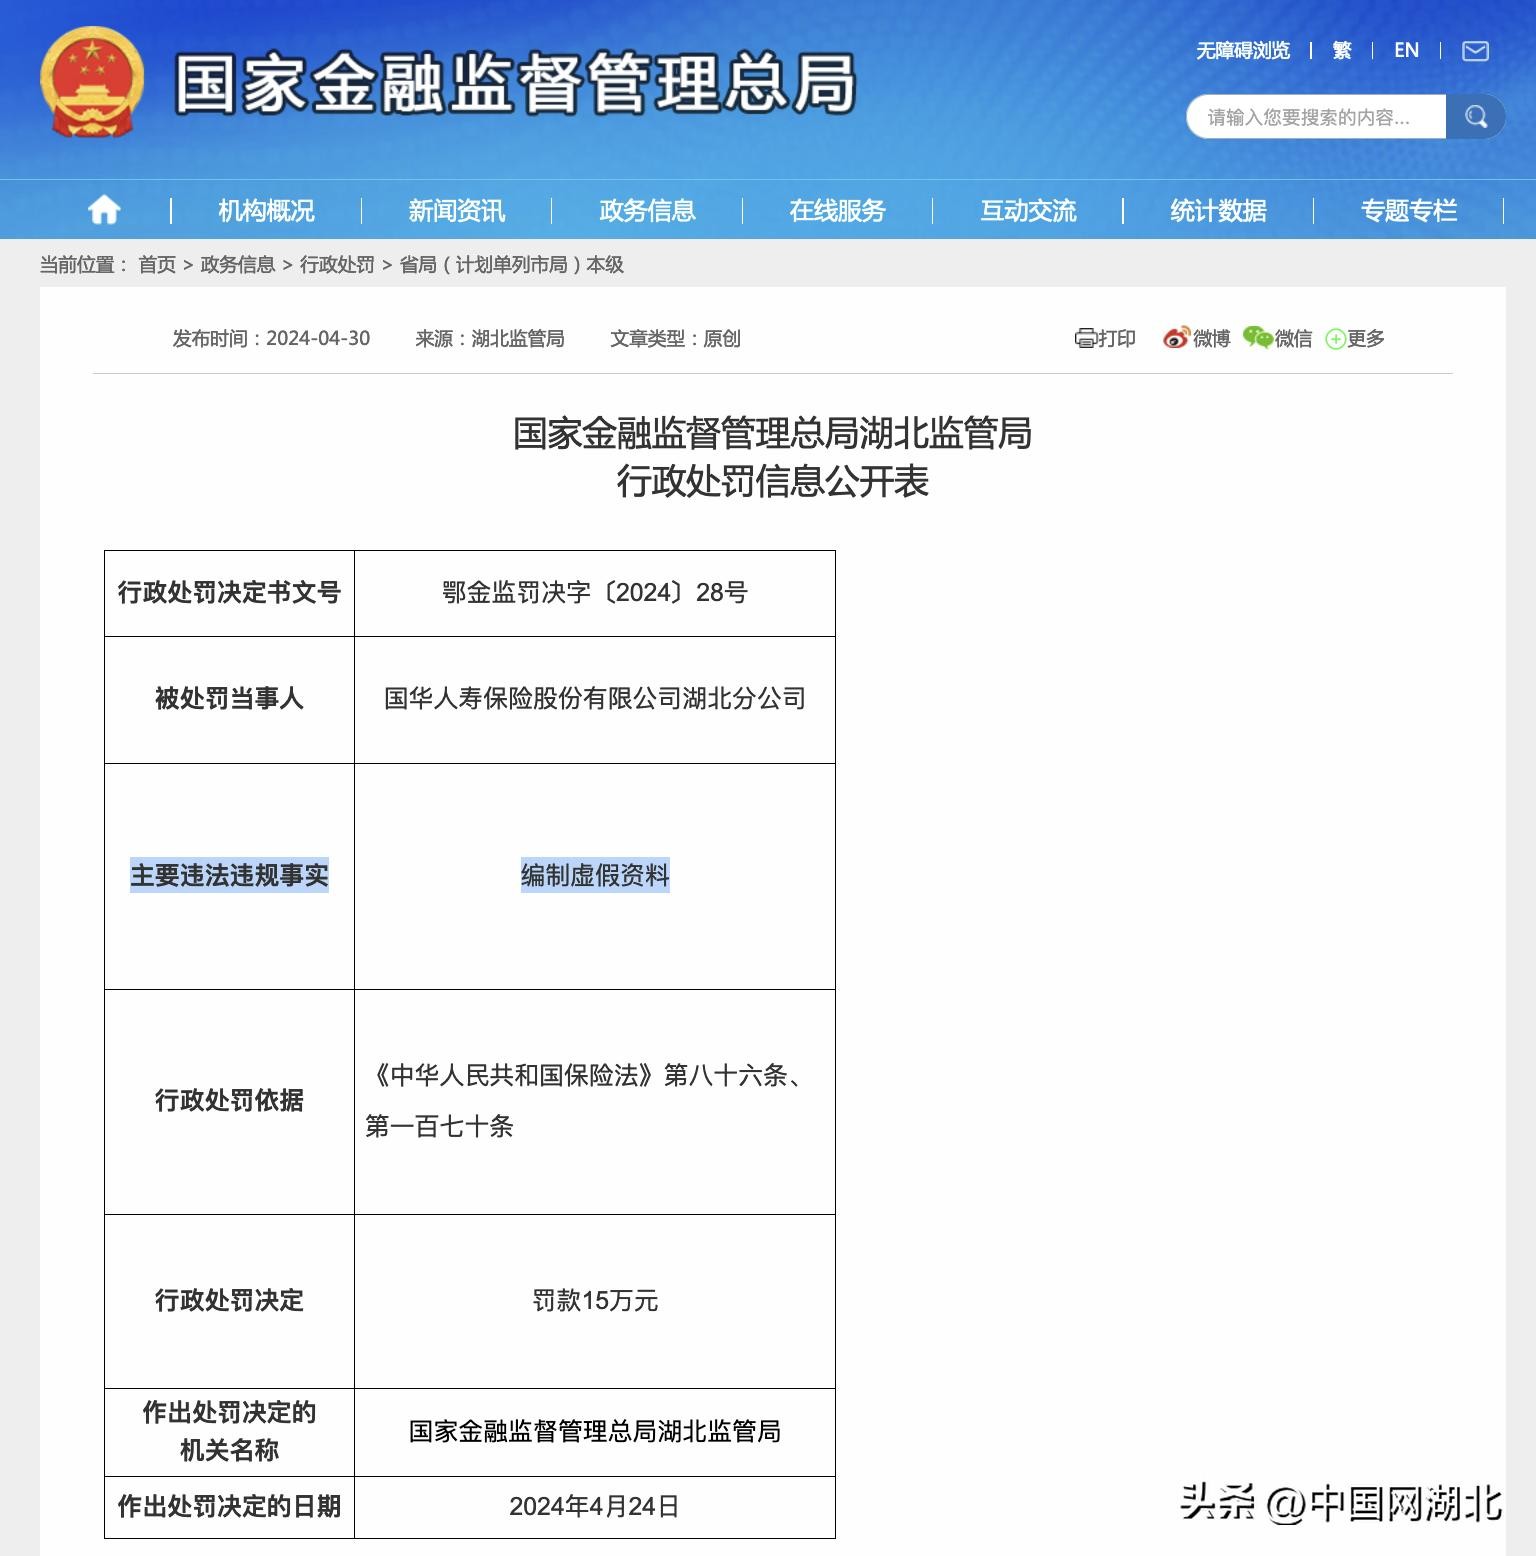The image size is (1536, 1556).
Task: Share via the WeChat icon
Action: [1257, 338]
